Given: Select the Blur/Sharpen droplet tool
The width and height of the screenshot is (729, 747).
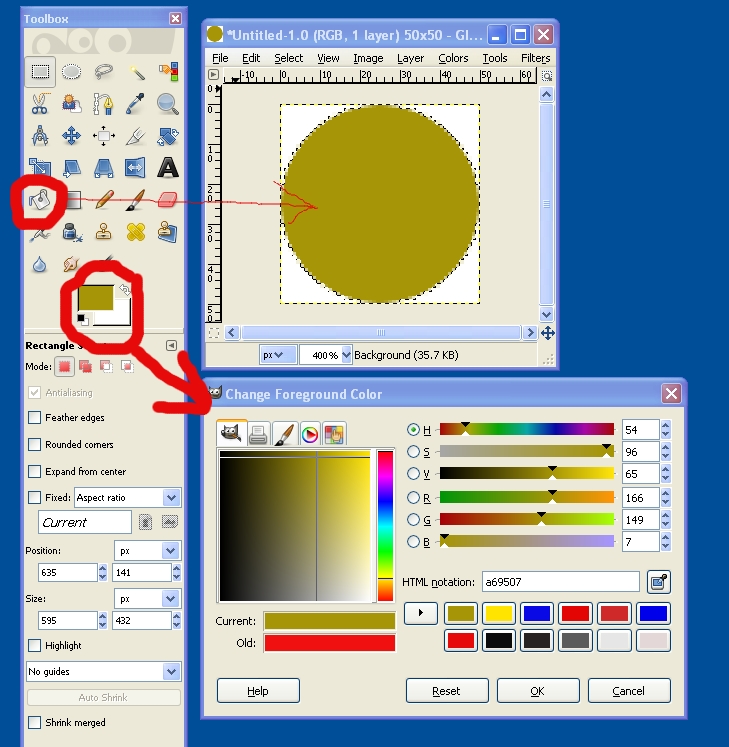Looking at the screenshot, I should point(40,264).
